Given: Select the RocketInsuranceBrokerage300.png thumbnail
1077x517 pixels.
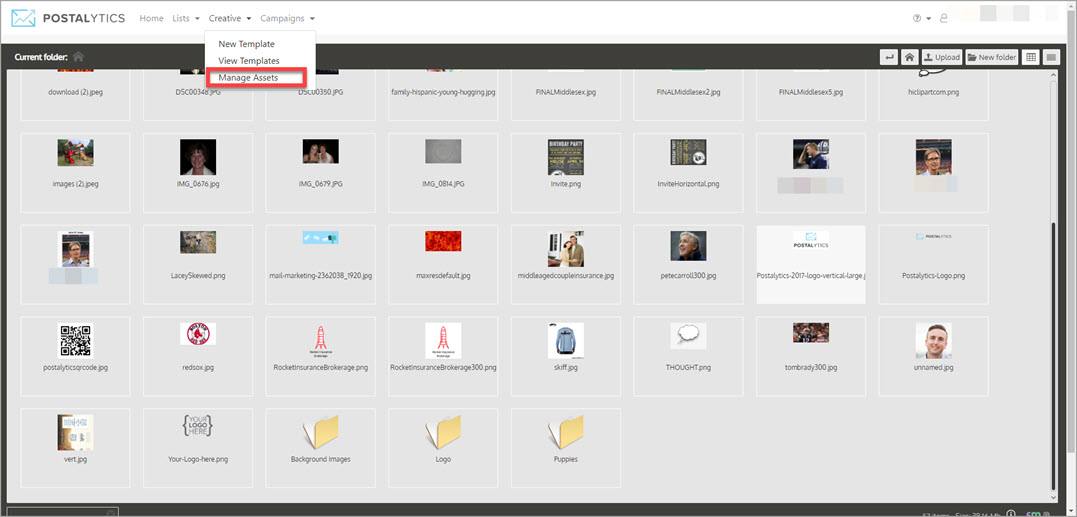Looking at the screenshot, I should (443, 341).
